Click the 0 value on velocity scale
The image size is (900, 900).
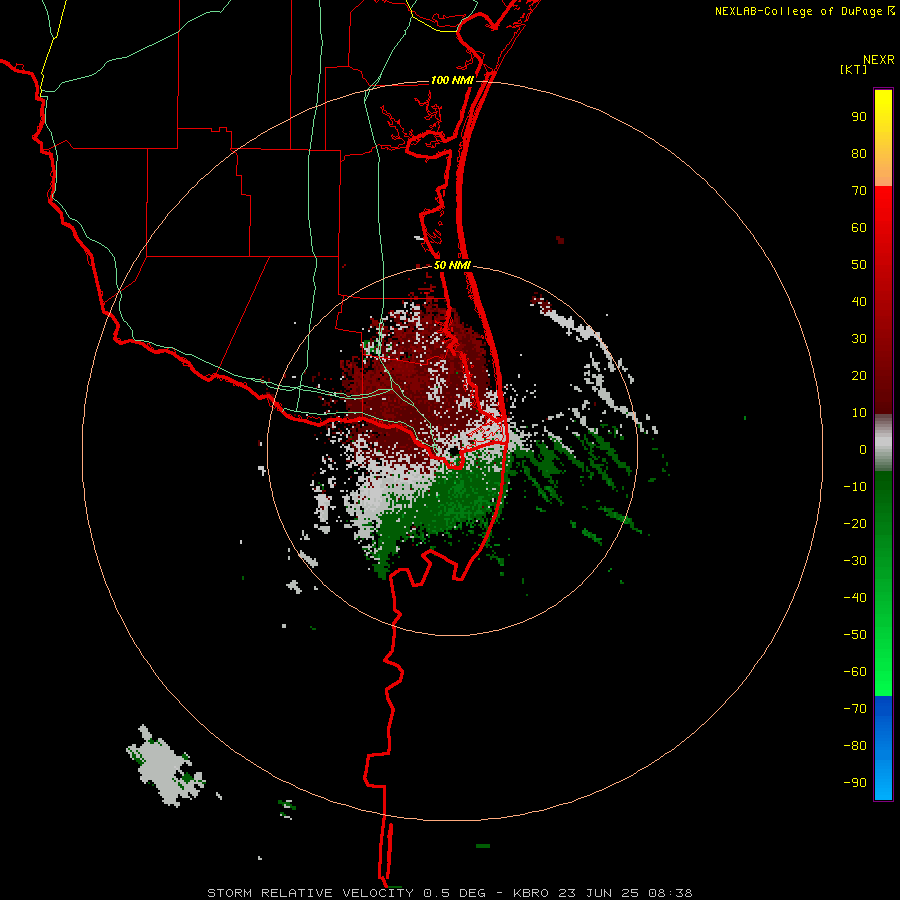(863, 450)
